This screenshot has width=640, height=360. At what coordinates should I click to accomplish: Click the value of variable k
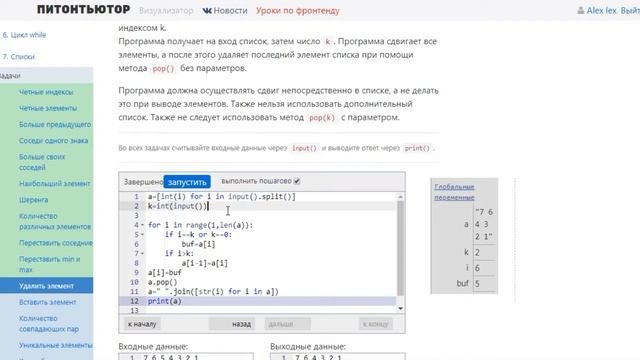(x=477, y=253)
